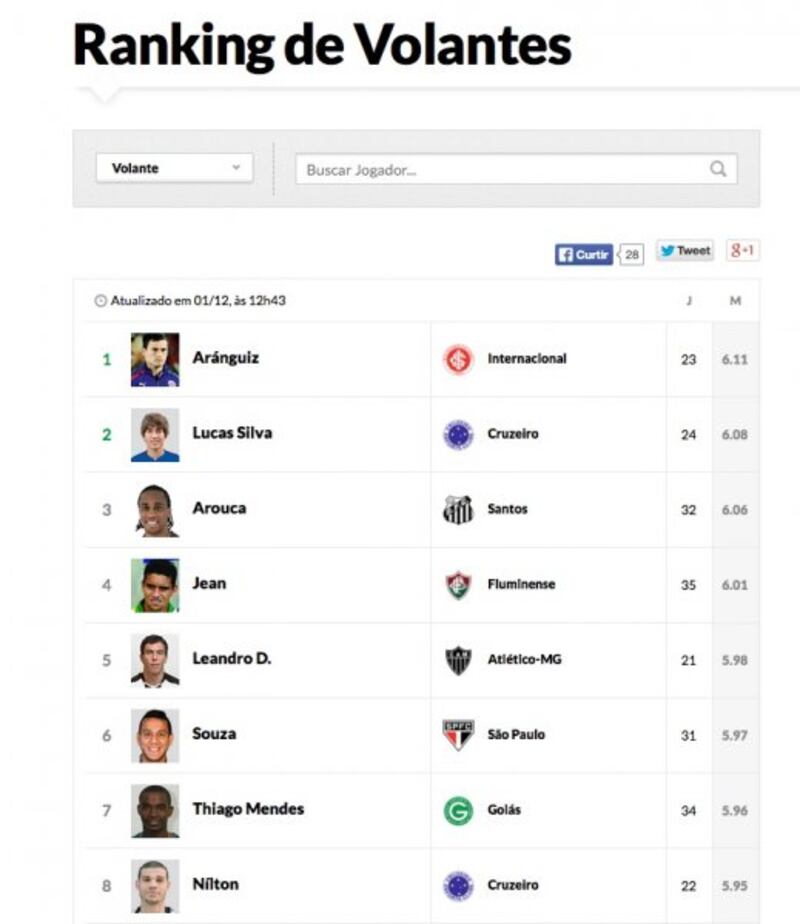Open the Thiago Mendes player link
This screenshot has height=924, width=800.
(248, 808)
